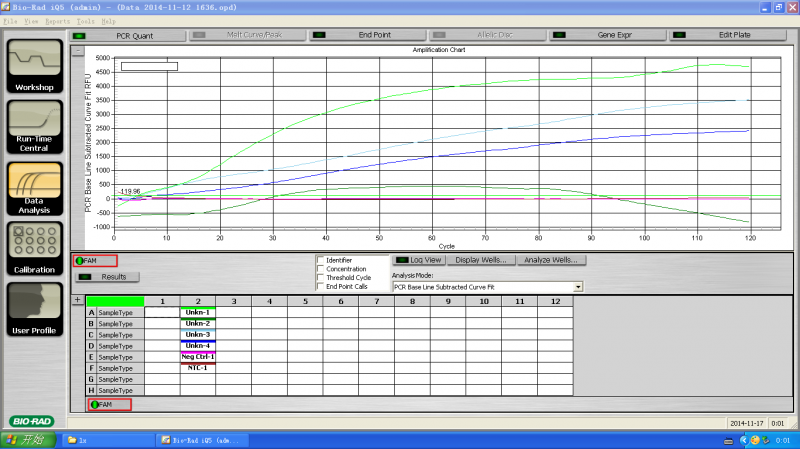
Task: Open the User Profile module
Action: 34,309
